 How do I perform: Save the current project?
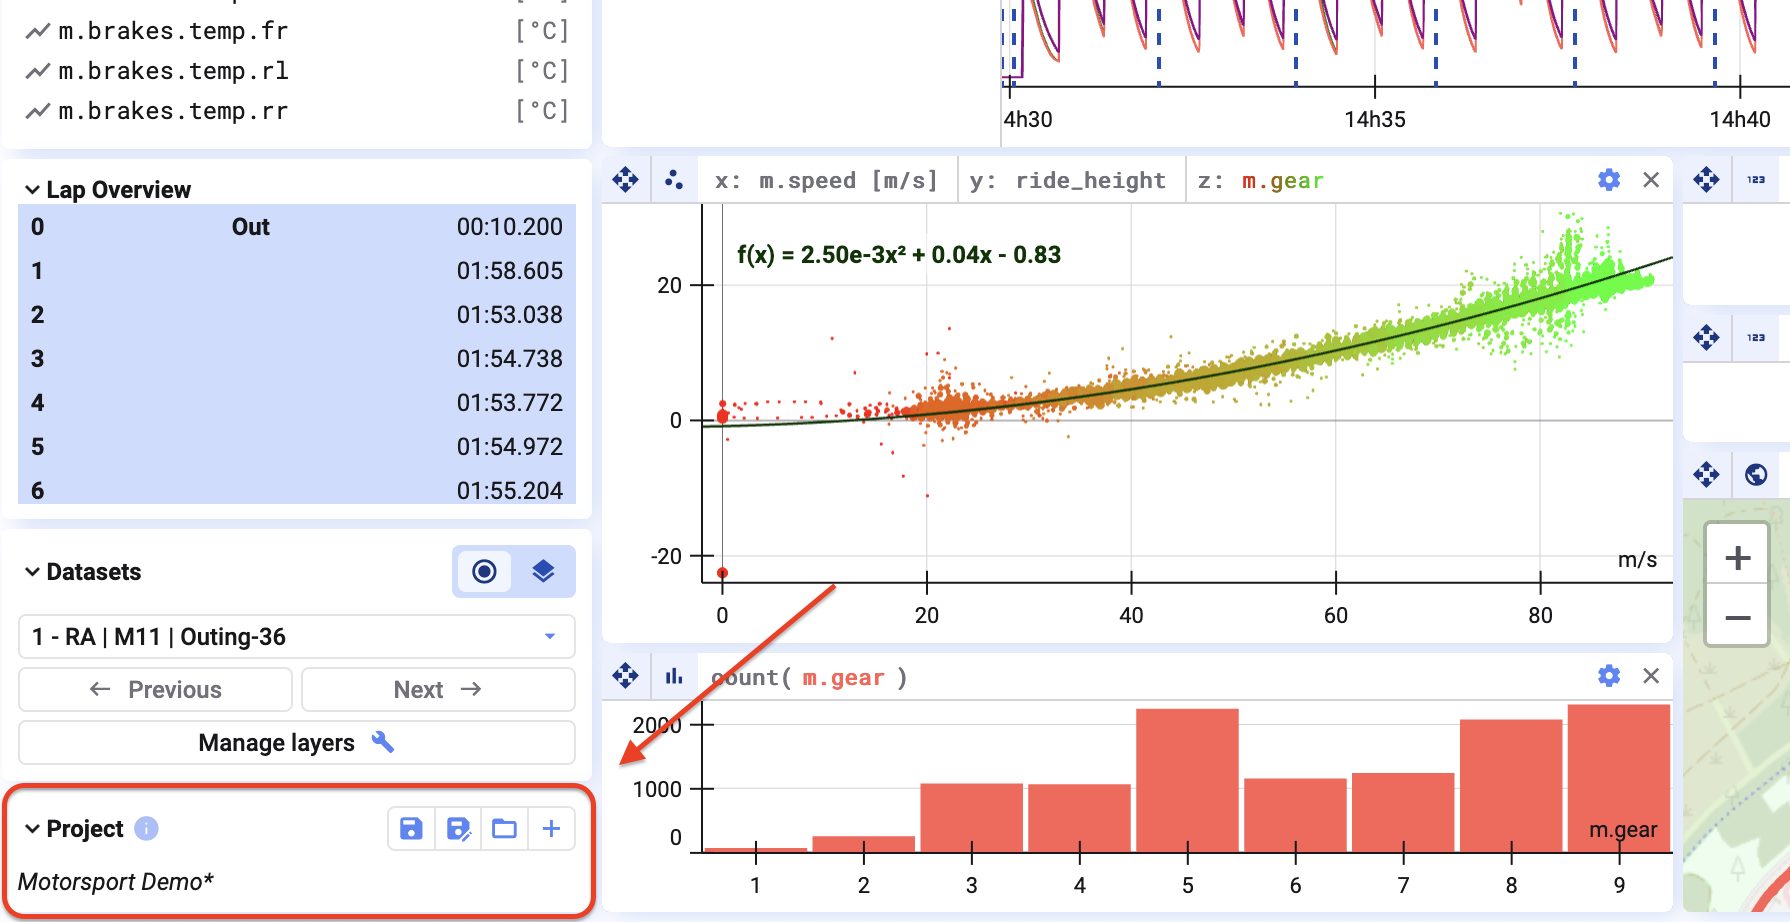[411, 829]
